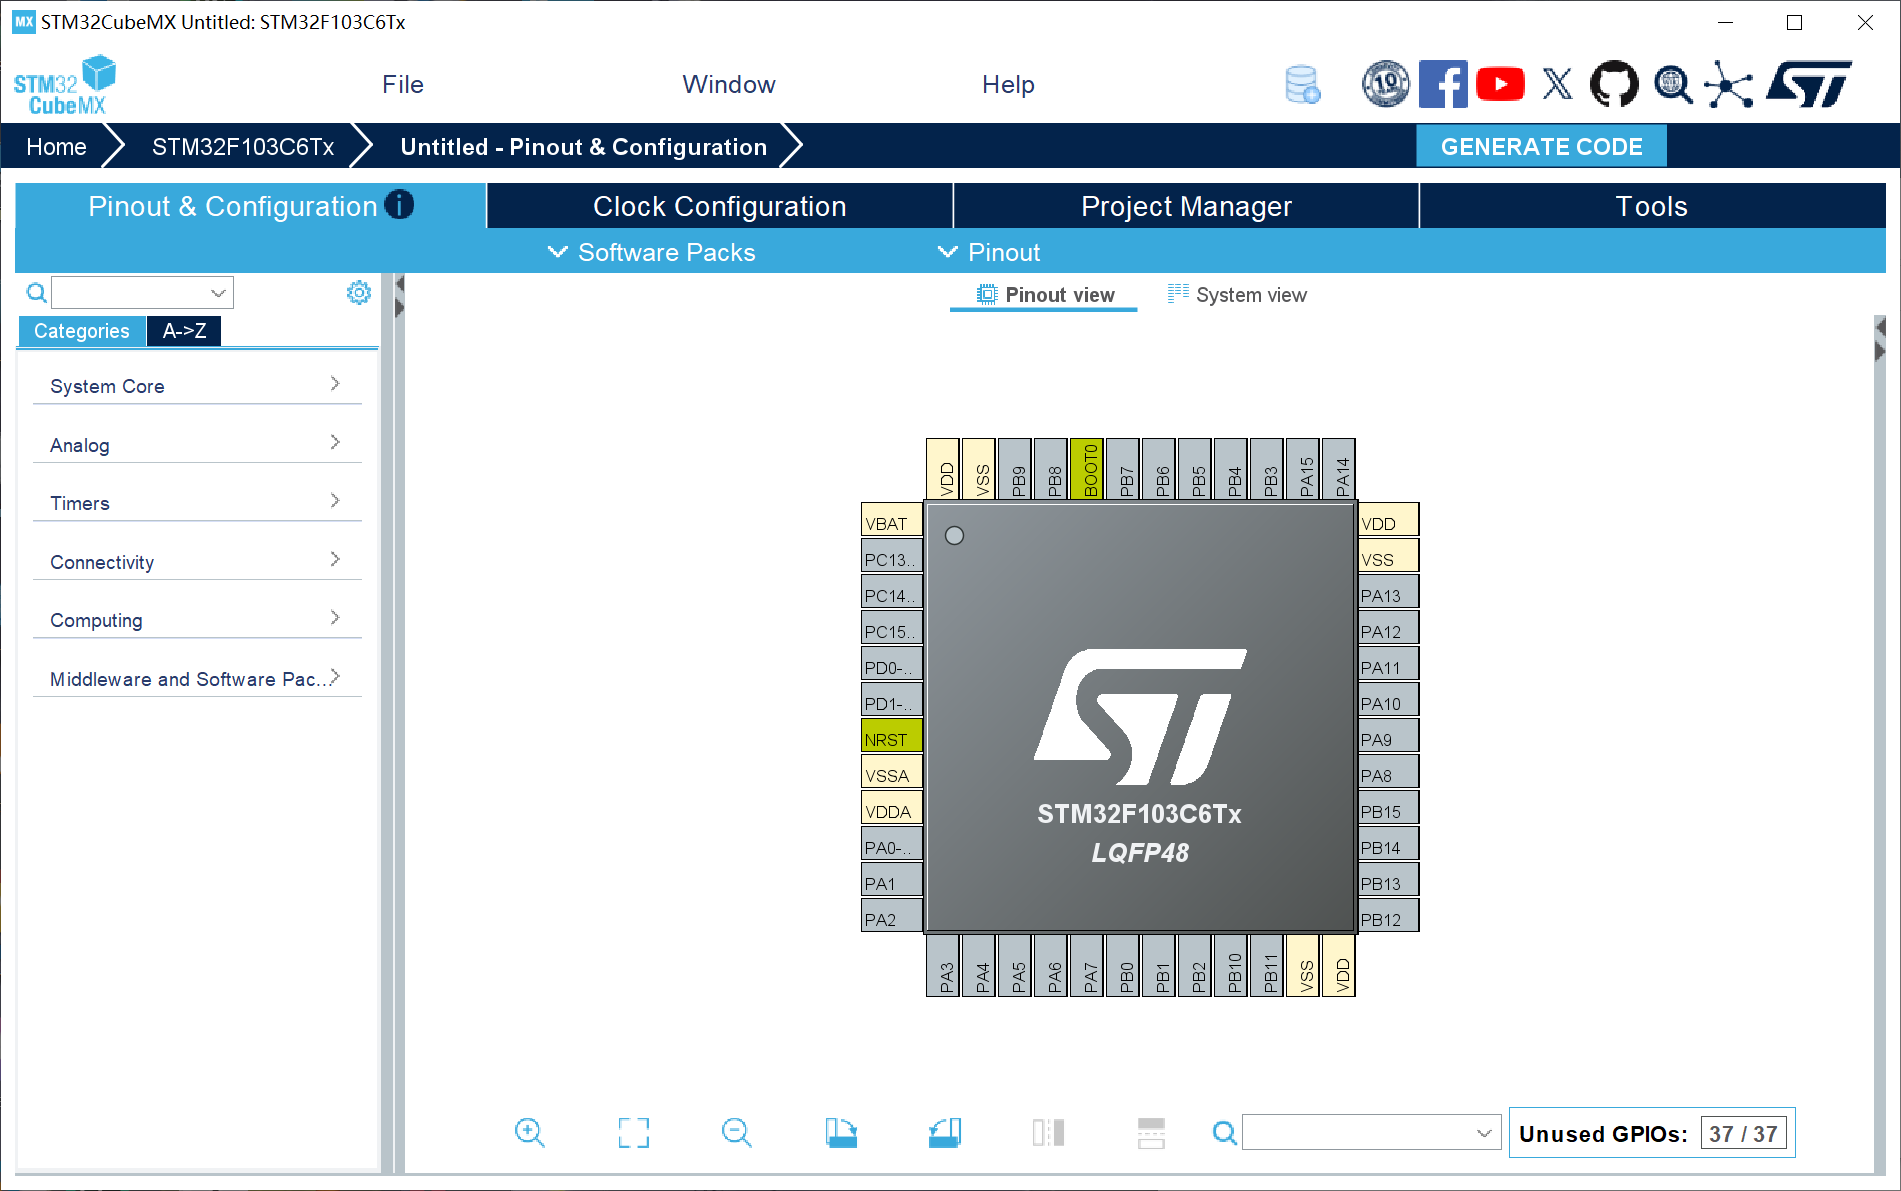Expand the System Core category
Screen dimensions: 1901x1191
point(196,385)
